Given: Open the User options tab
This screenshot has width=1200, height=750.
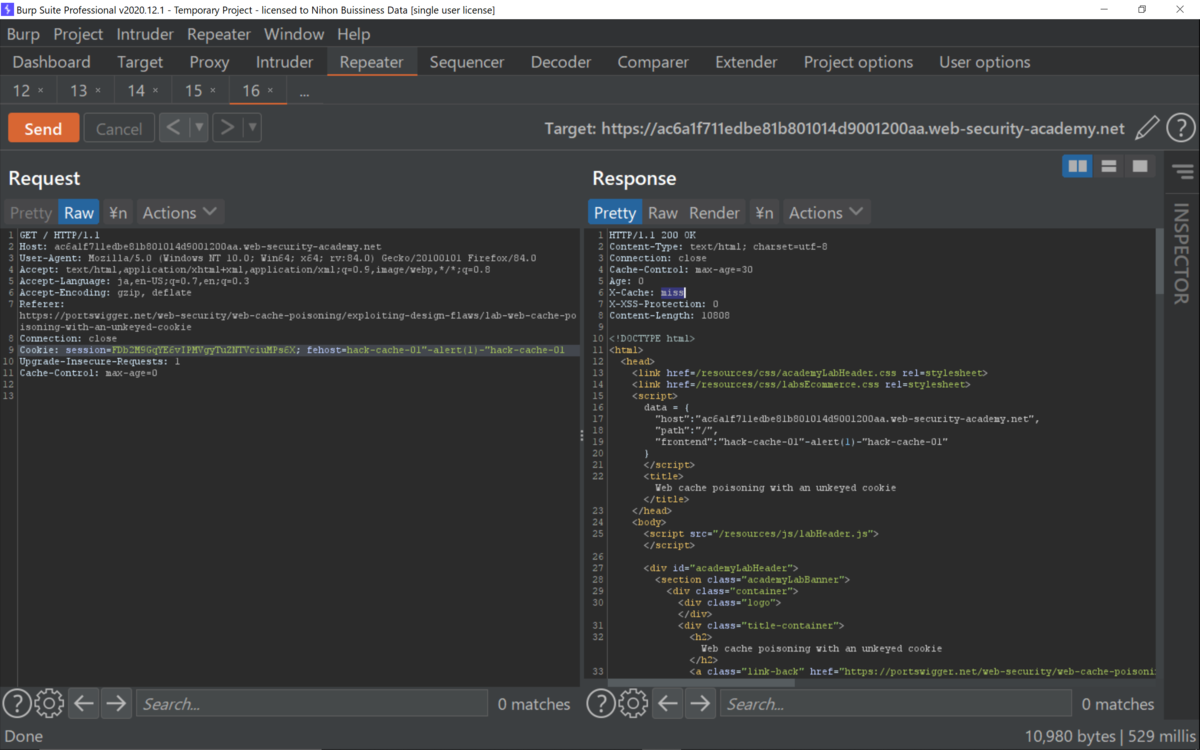Looking at the screenshot, I should pyautogui.click(x=984, y=62).
